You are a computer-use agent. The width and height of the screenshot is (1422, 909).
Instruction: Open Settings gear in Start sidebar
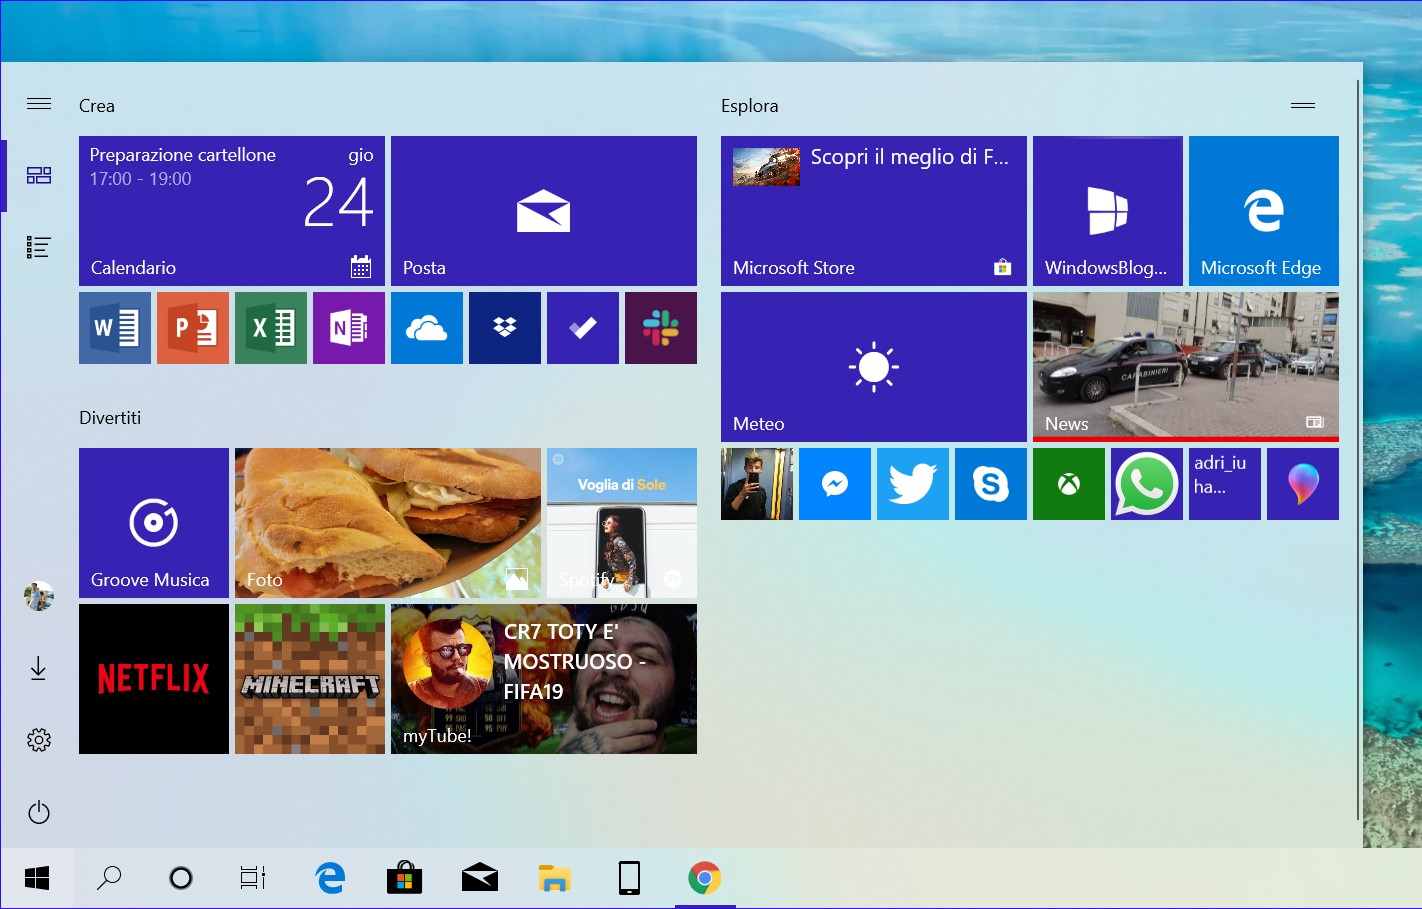tap(39, 740)
